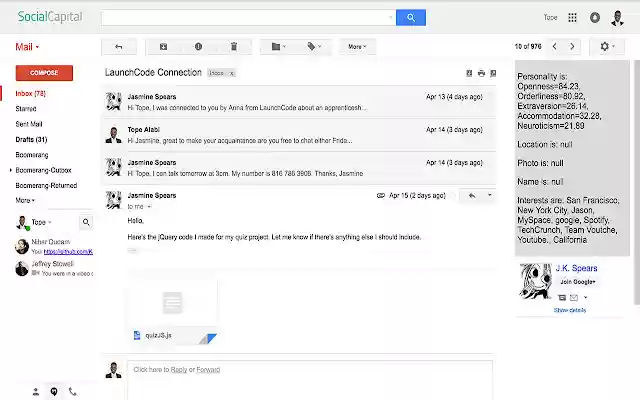Open the Mail dropdown
Image resolution: width=640 pixels, height=400 pixels.
(x=27, y=47)
